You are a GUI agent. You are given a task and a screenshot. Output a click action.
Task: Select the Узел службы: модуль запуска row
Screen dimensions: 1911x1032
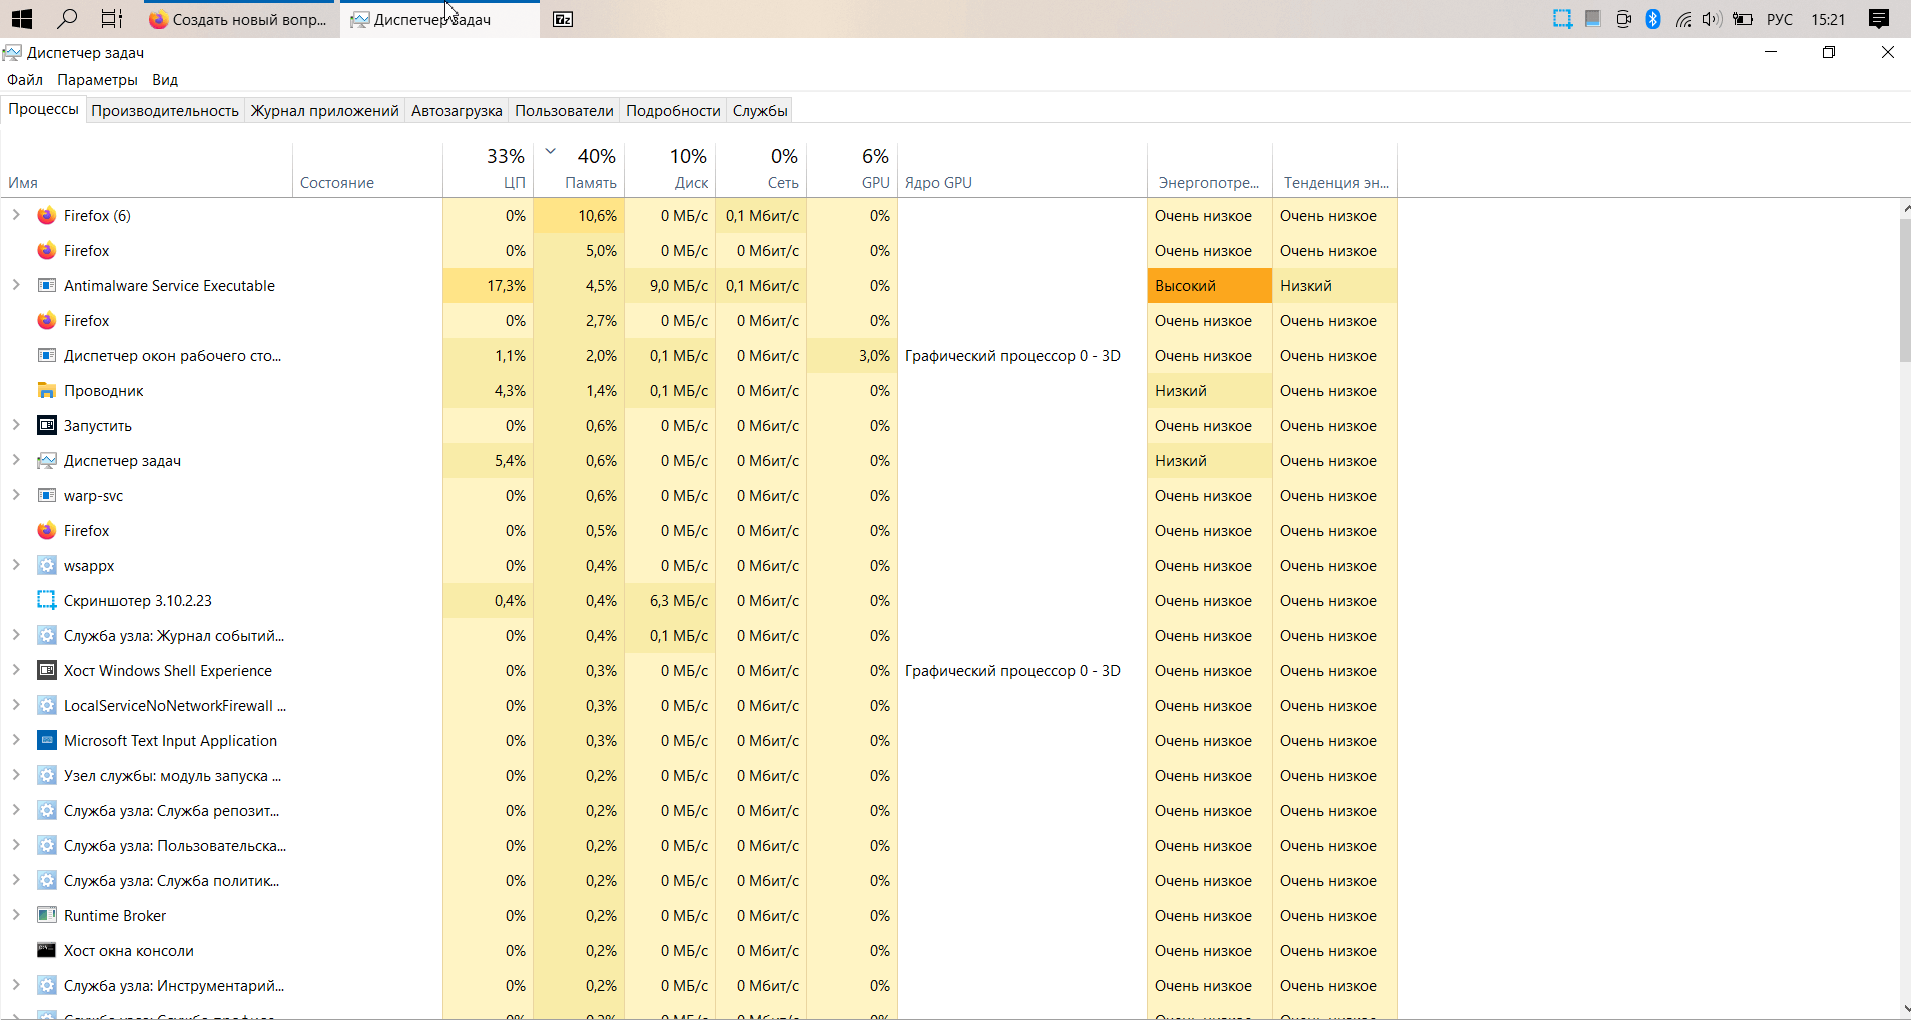tap(698, 776)
